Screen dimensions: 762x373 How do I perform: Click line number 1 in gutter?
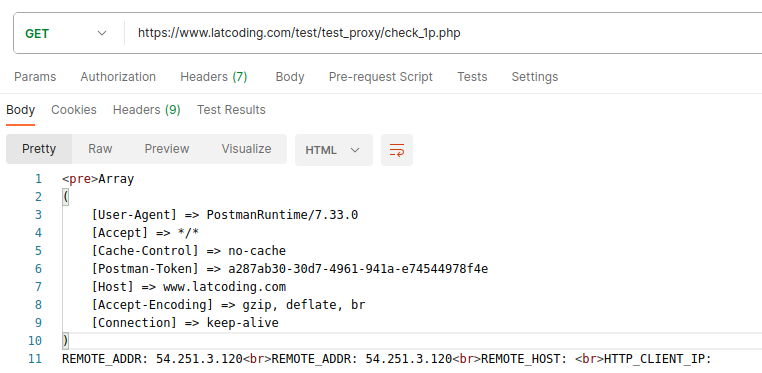(38, 179)
